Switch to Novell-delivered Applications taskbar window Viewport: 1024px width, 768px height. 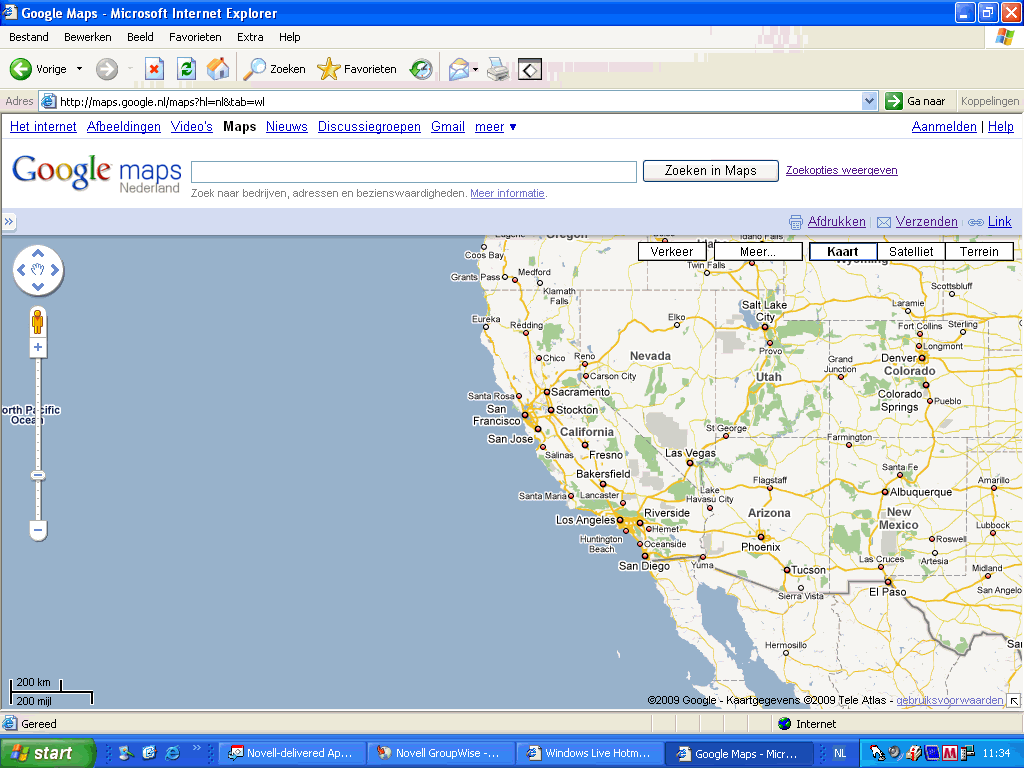click(x=291, y=753)
